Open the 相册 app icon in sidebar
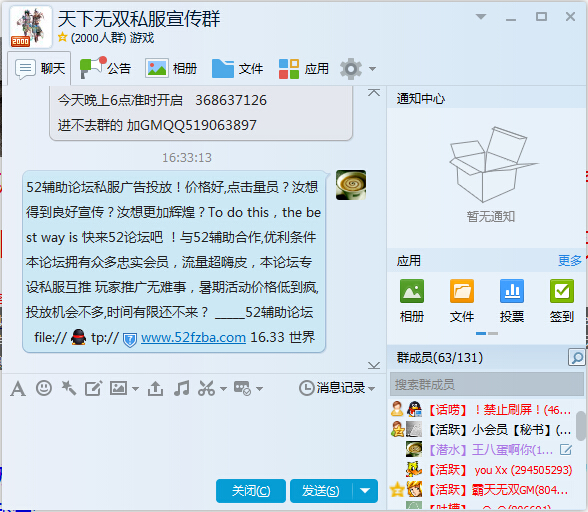Image resolution: width=588 pixels, height=512 pixels. click(412, 301)
